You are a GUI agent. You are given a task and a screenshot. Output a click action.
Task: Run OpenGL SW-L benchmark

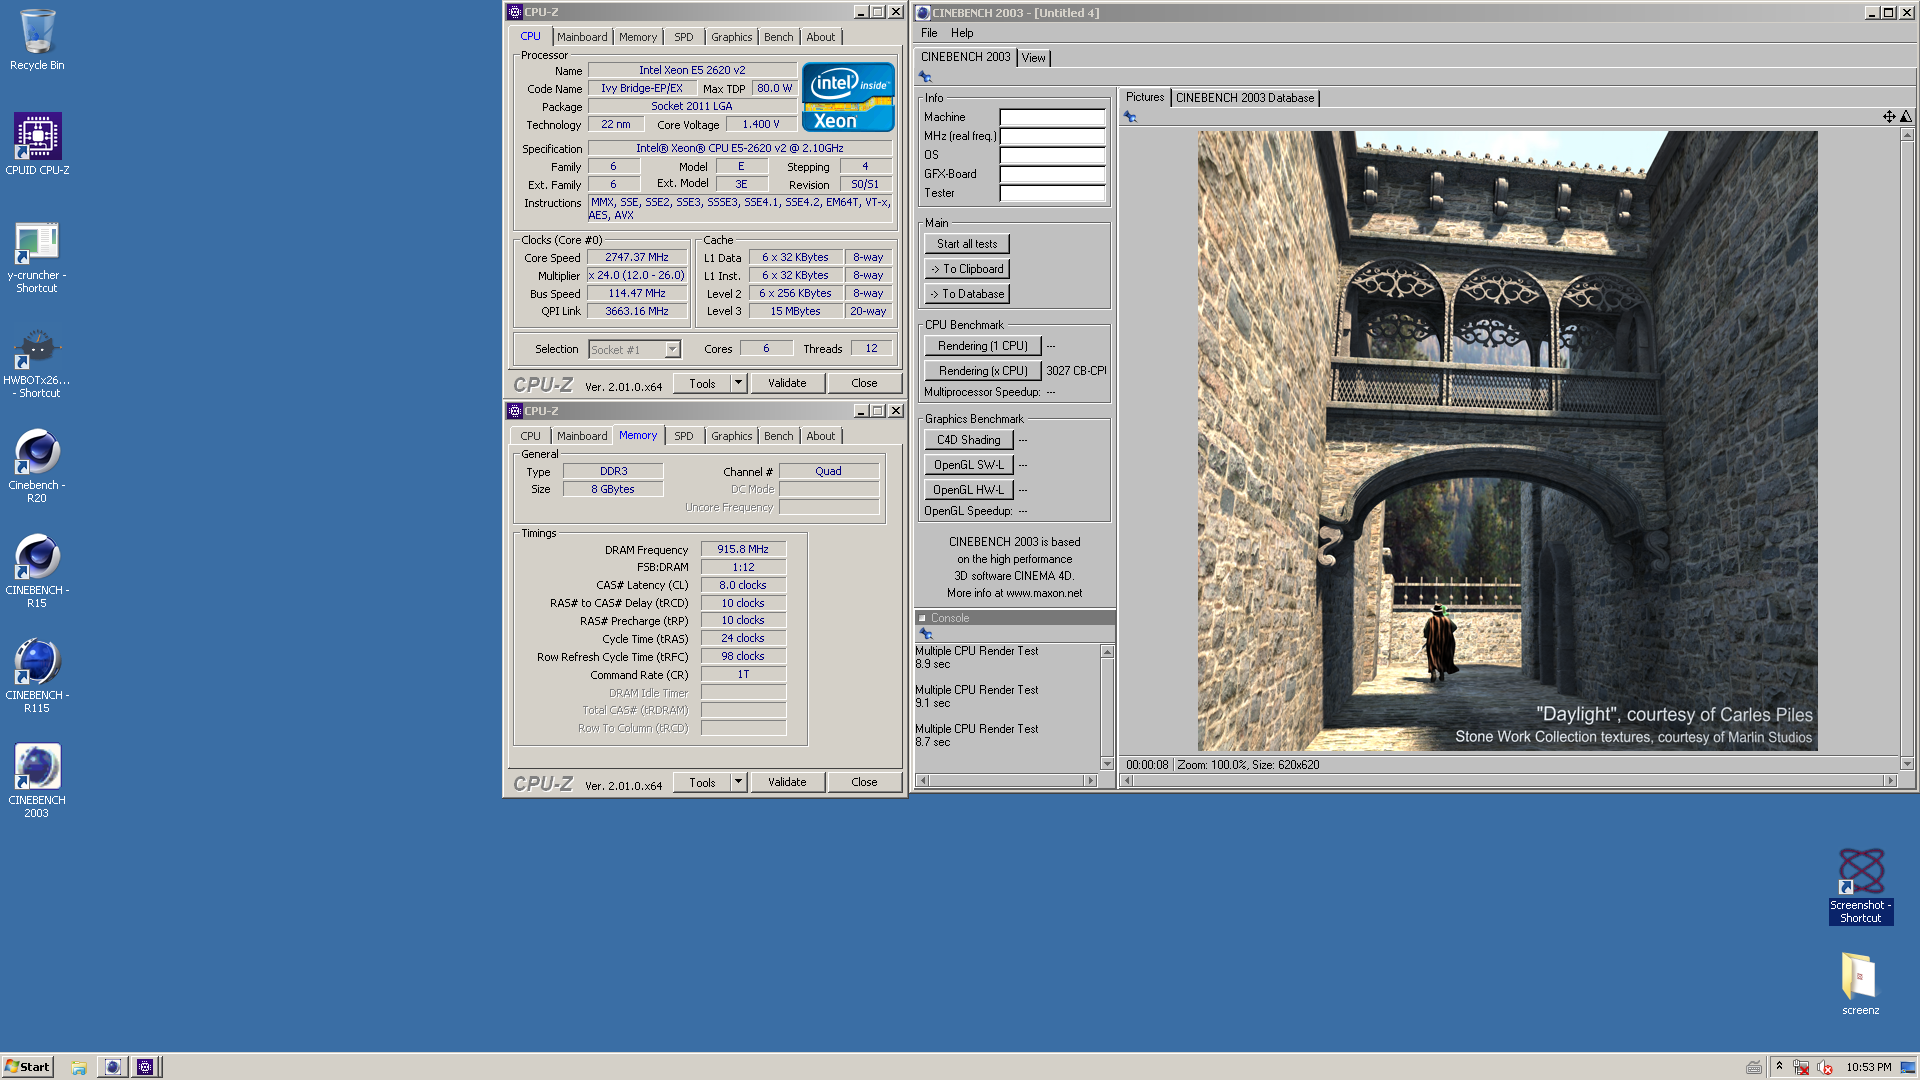pos(969,465)
